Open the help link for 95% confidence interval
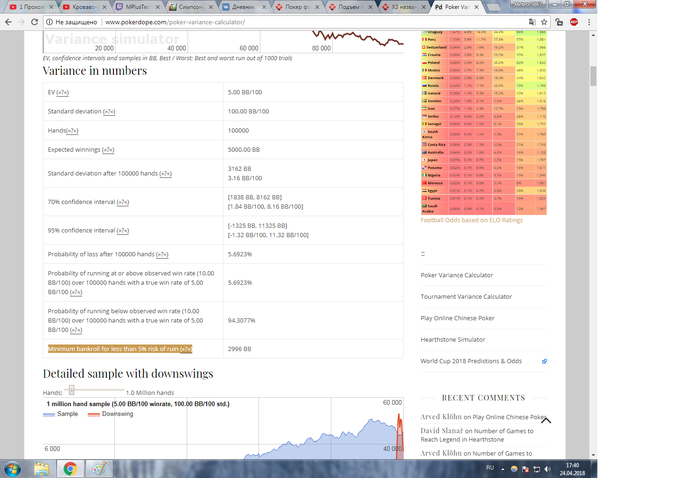The width and height of the screenshot is (700, 478). click(123, 231)
